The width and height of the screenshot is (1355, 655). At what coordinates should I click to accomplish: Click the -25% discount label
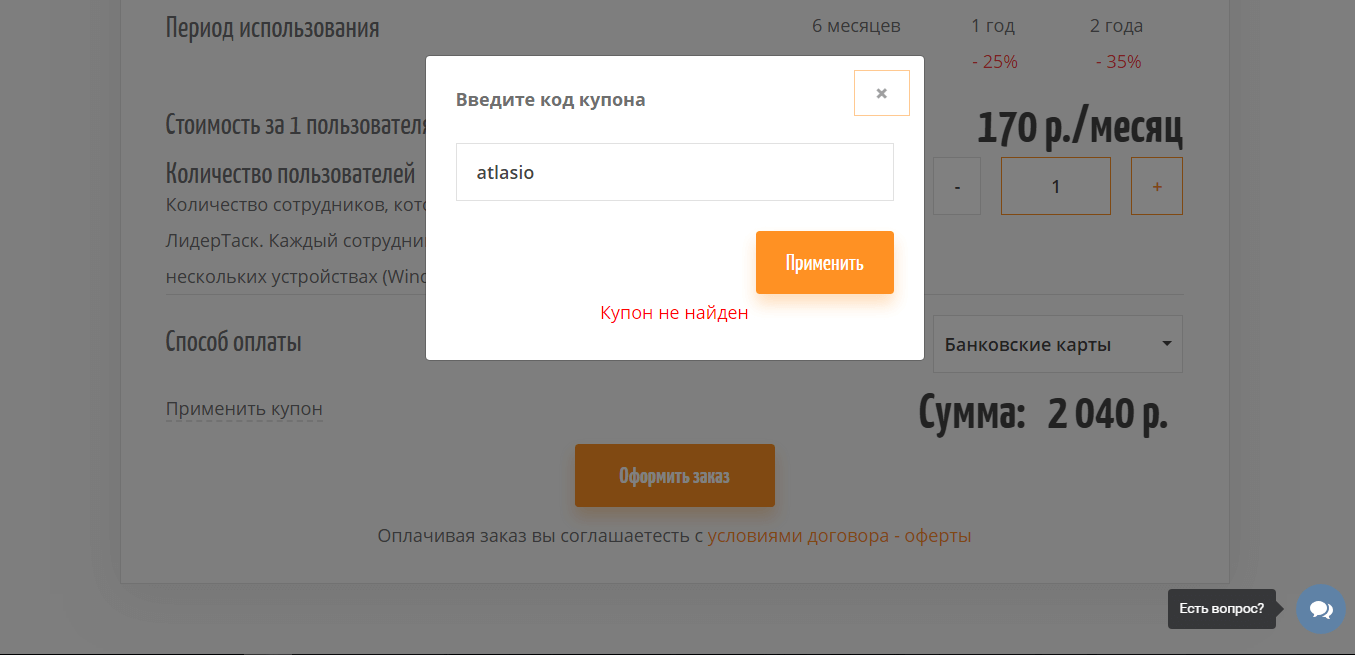(x=994, y=62)
